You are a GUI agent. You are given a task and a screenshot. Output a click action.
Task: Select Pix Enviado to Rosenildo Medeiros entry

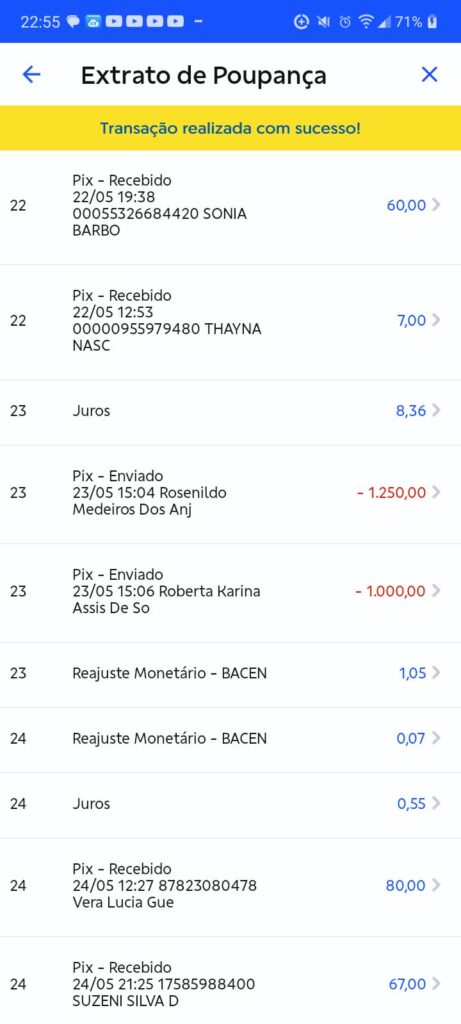click(x=230, y=493)
